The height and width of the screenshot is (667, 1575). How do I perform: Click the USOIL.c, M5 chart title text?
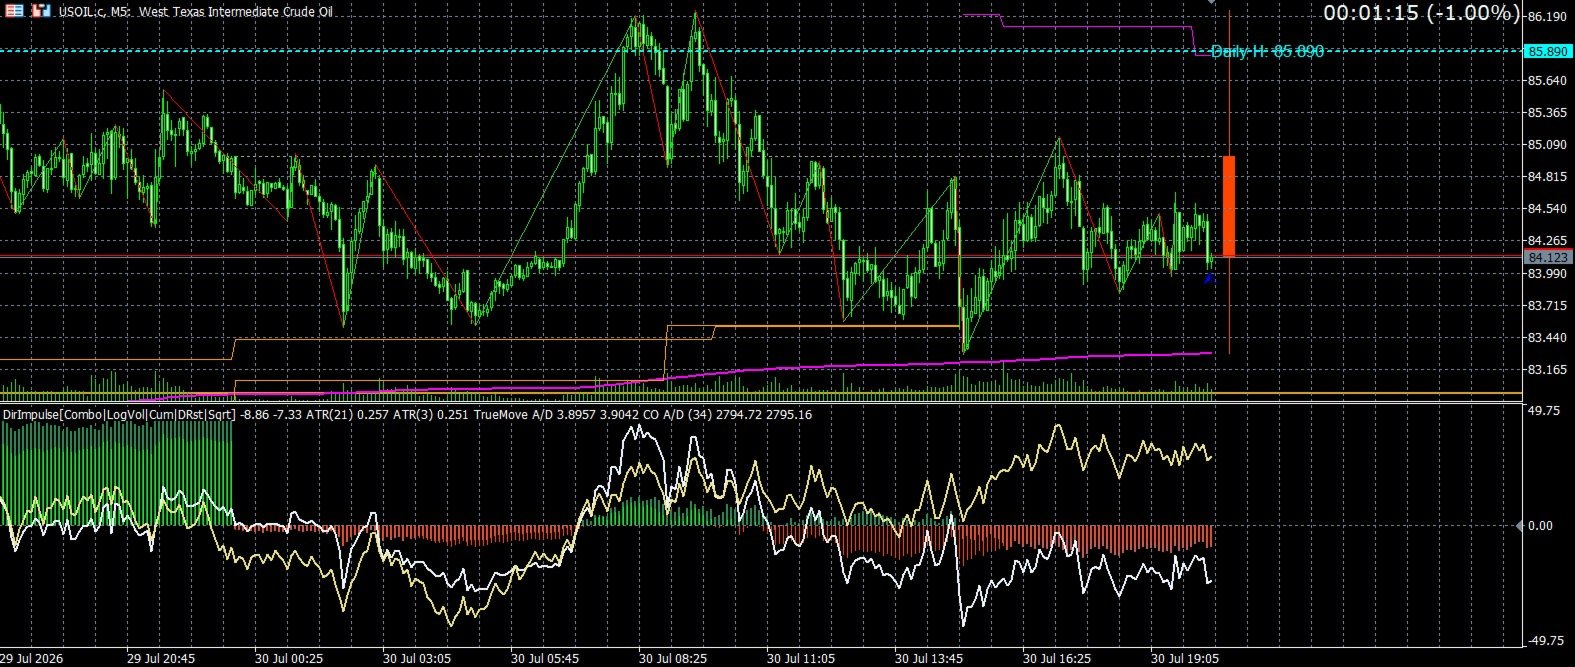[195, 12]
